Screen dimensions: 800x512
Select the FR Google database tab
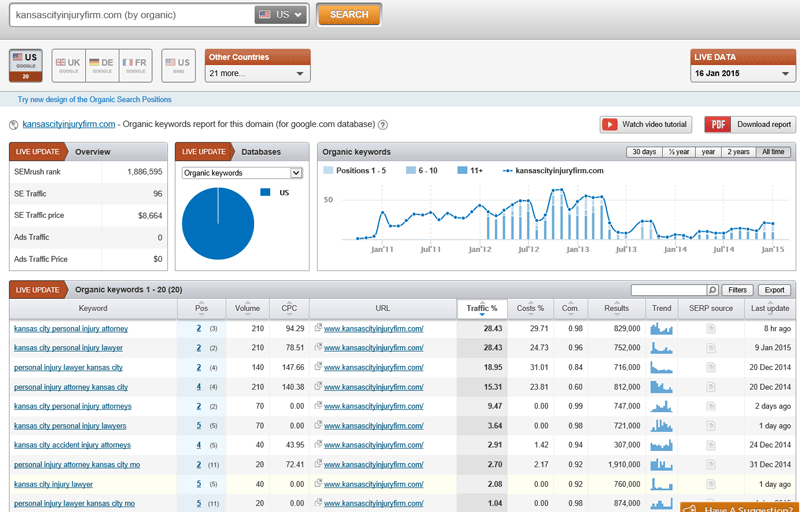coord(135,66)
